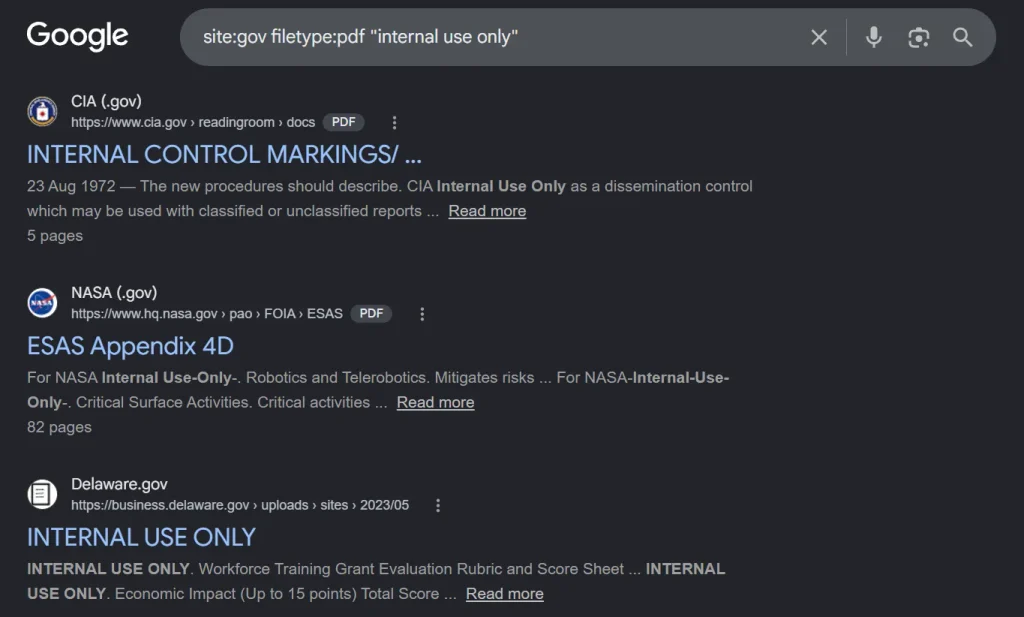Viewport: 1024px width, 617px height.
Task: Click the PDF badge on the NASA result
Action: [x=371, y=313]
